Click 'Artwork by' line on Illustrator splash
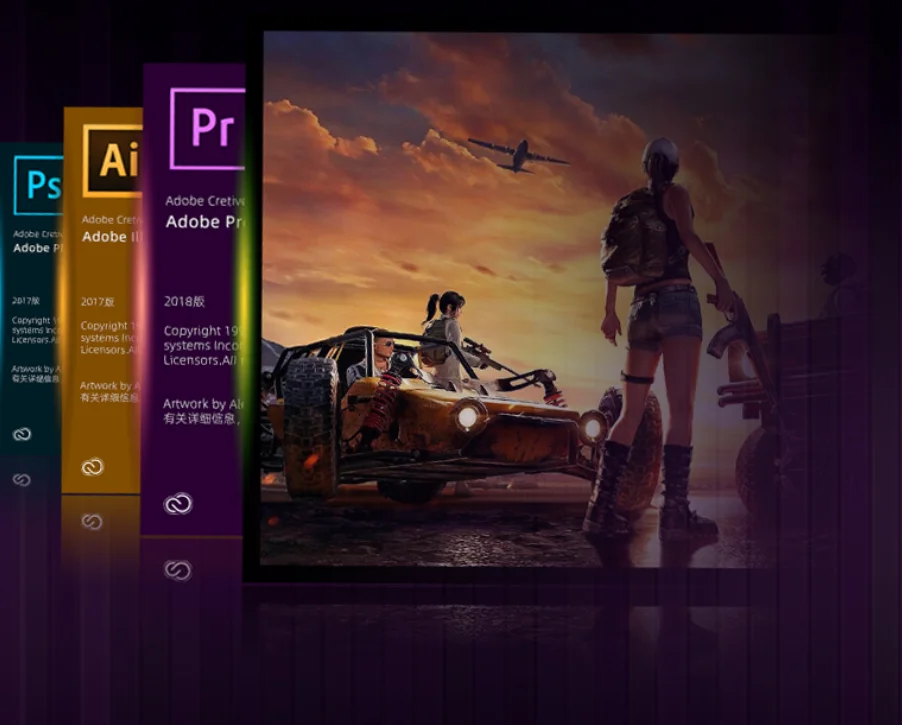 [110, 386]
